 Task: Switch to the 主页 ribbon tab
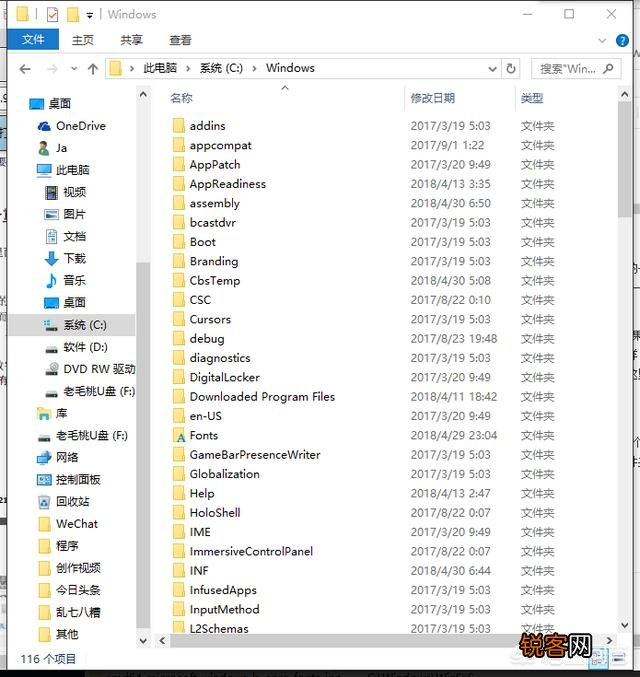coord(82,40)
